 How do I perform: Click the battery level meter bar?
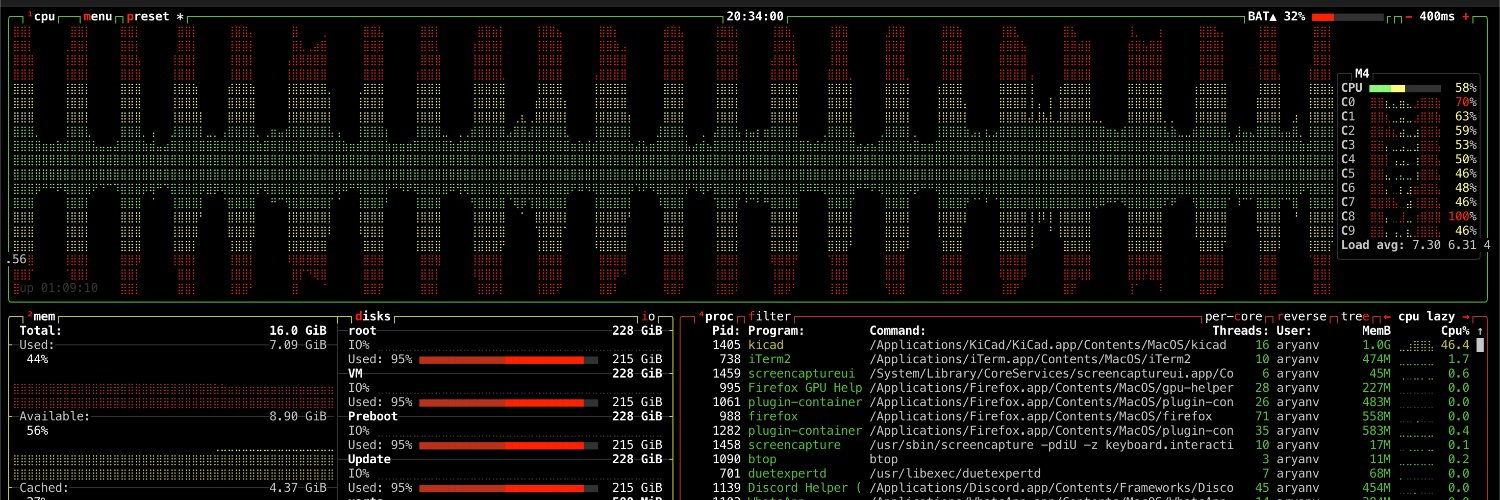1347,17
